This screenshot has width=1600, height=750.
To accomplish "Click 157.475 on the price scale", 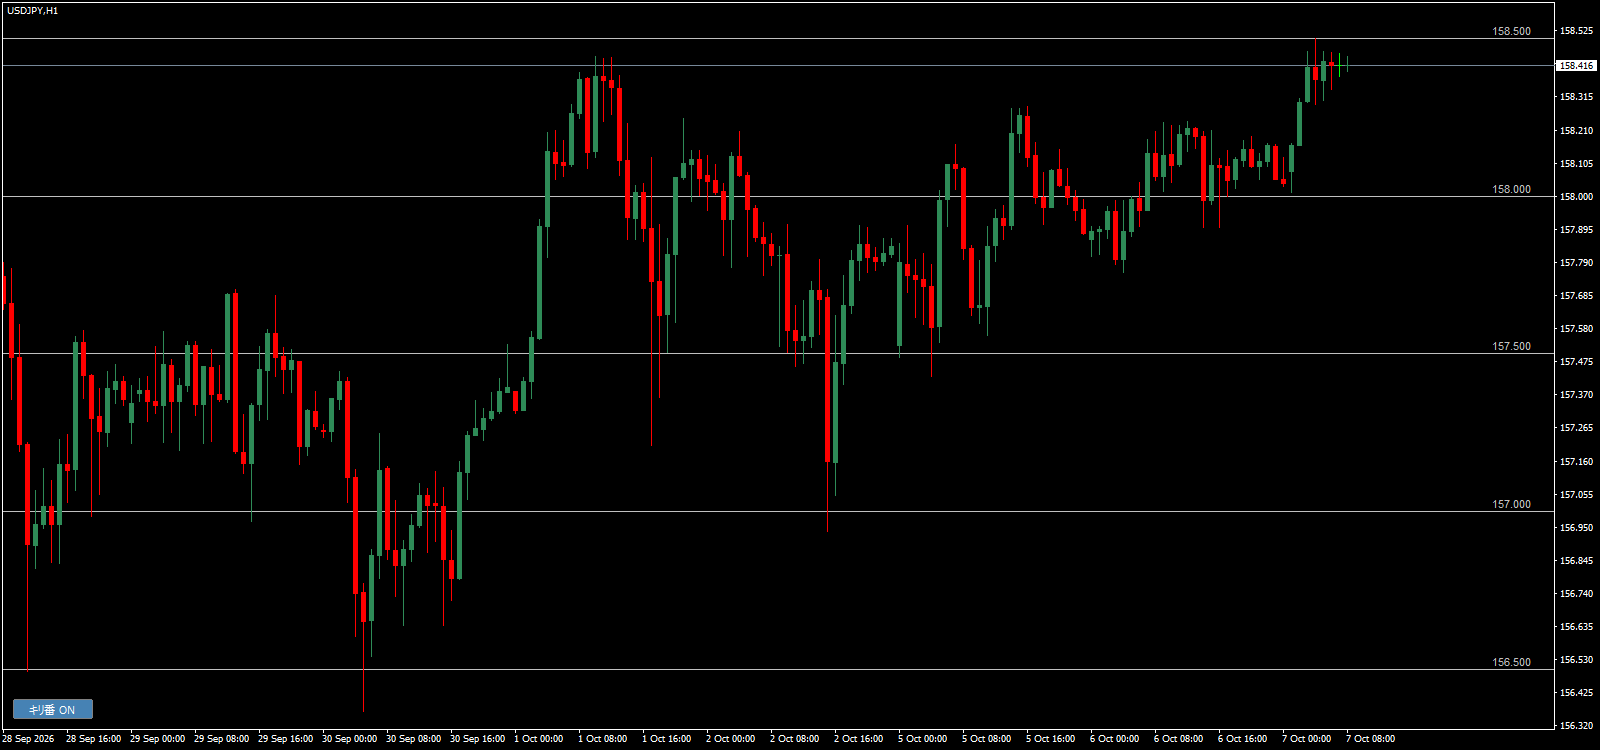I will pyautogui.click(x=1576, y=361).
